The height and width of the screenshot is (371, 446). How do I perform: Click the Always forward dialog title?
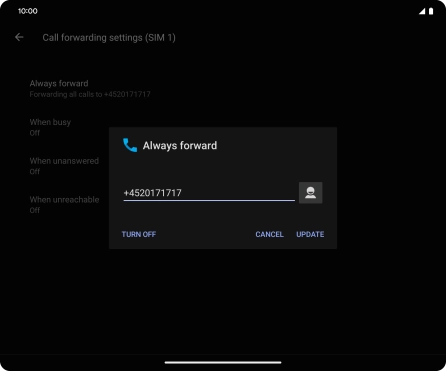click(x=180, y=146)
